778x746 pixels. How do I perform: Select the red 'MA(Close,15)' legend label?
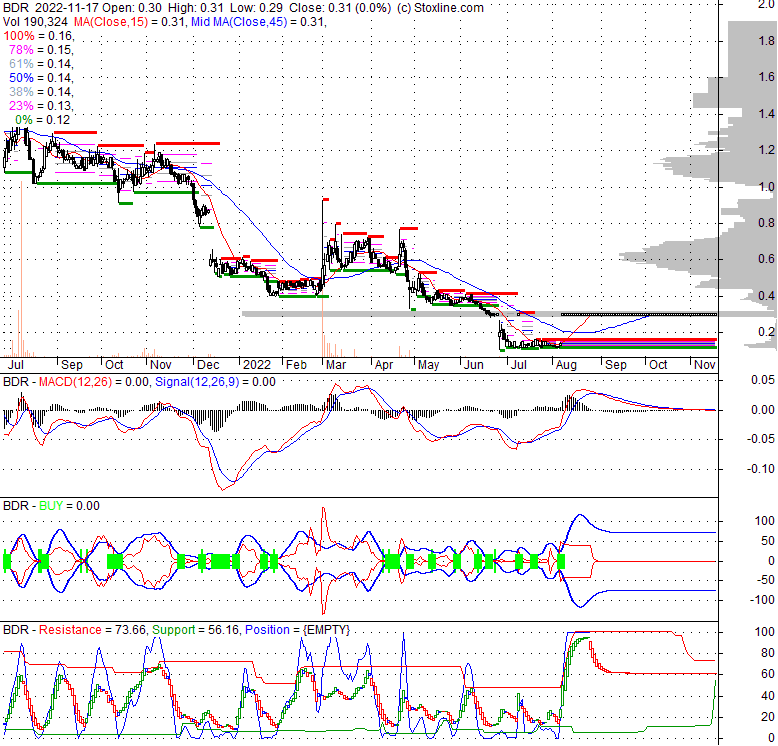(111, 22)
